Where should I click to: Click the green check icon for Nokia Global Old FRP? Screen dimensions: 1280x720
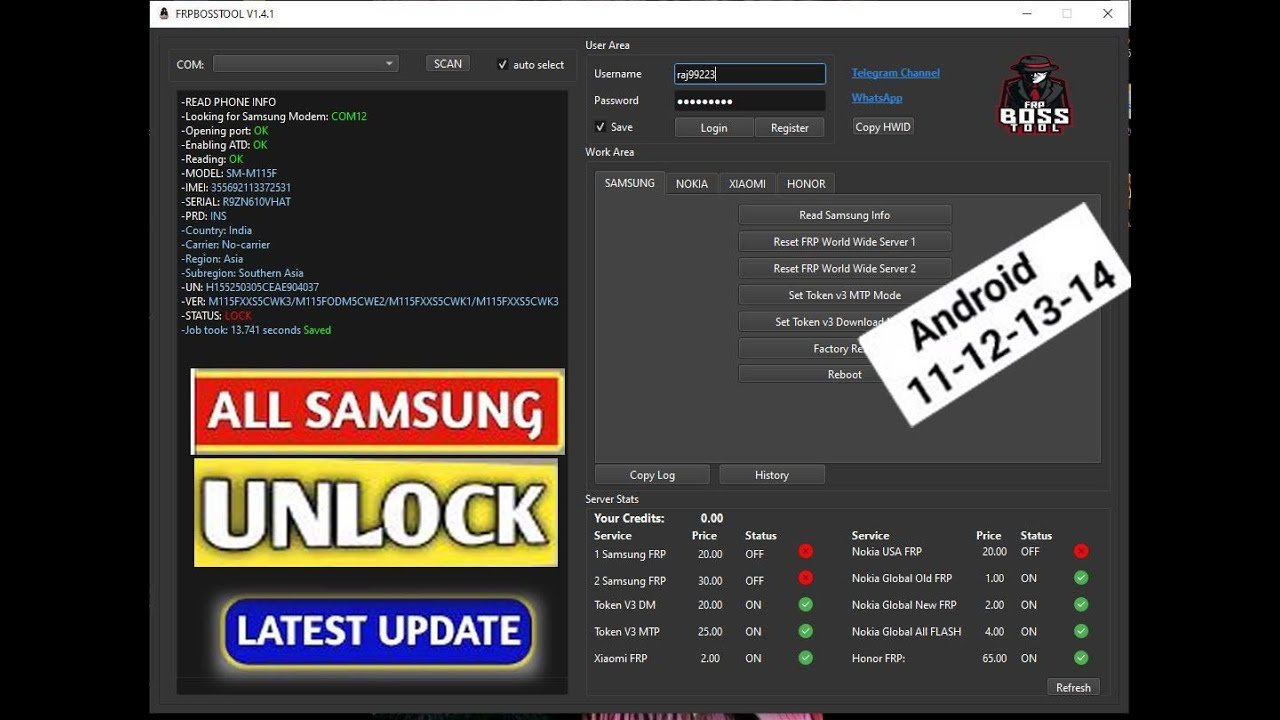[x=1081, y=578]
